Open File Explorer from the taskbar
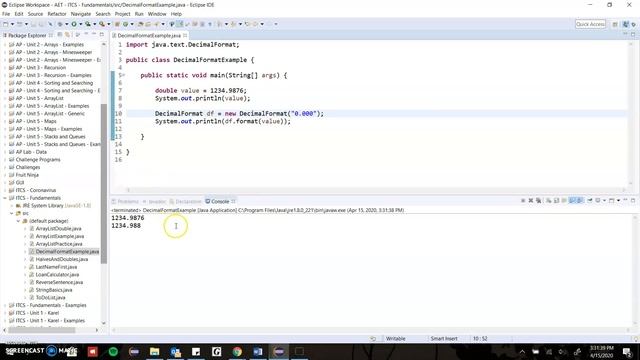Image resolution: width=640 pixels, height=360 pixels. (x=154, y=351)
